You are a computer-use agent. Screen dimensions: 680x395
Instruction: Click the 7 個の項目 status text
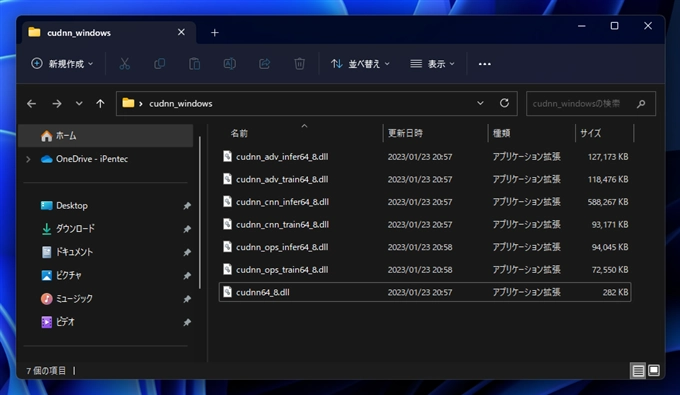pyautogui.click(x=46, y=371)
